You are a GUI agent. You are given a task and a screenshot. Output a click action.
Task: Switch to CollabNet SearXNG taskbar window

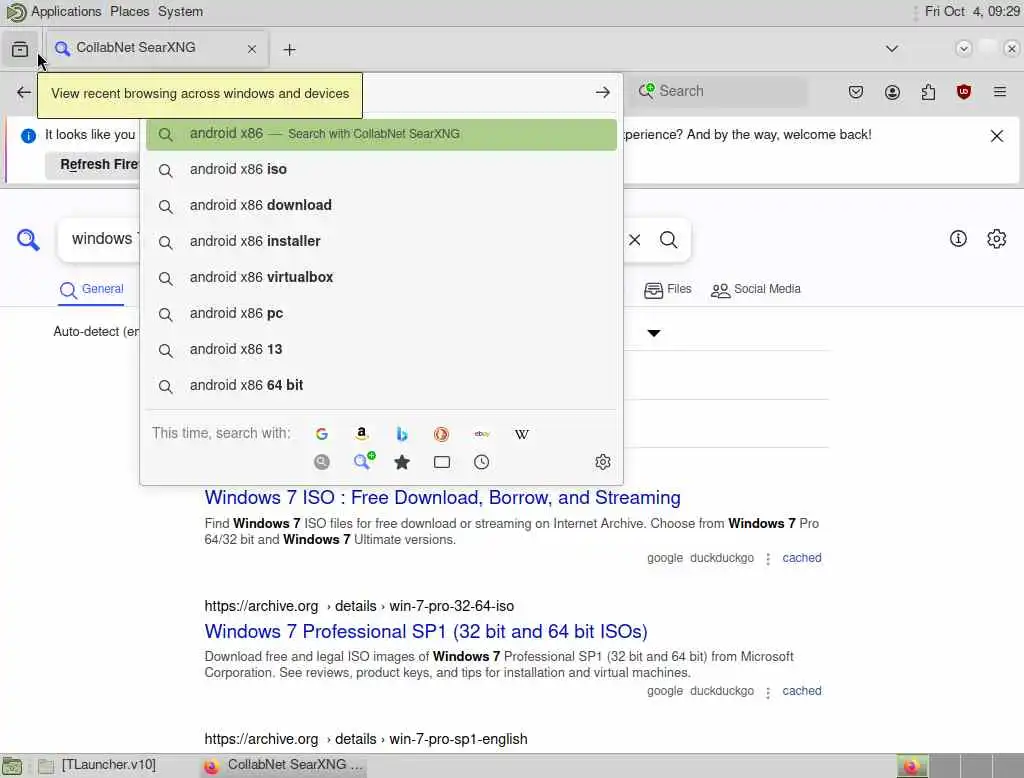(x=283, y=765)
